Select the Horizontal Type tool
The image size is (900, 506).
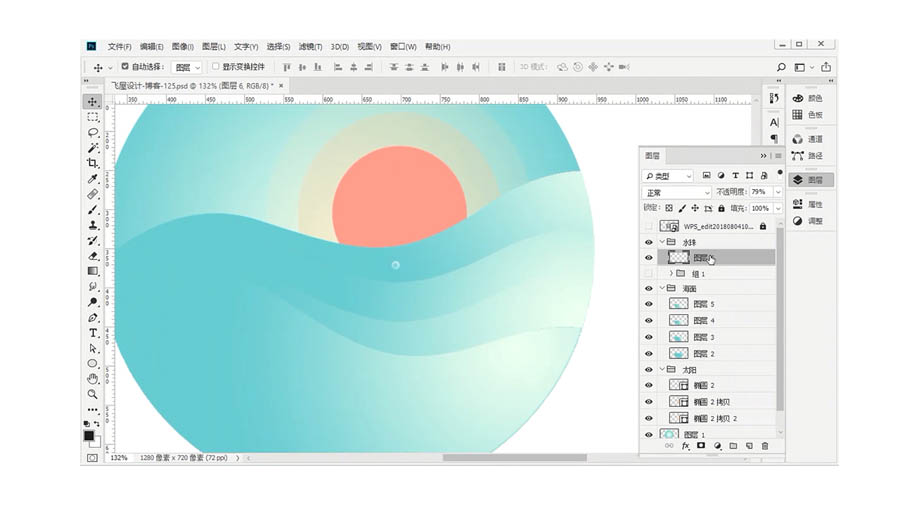(92, 332)
